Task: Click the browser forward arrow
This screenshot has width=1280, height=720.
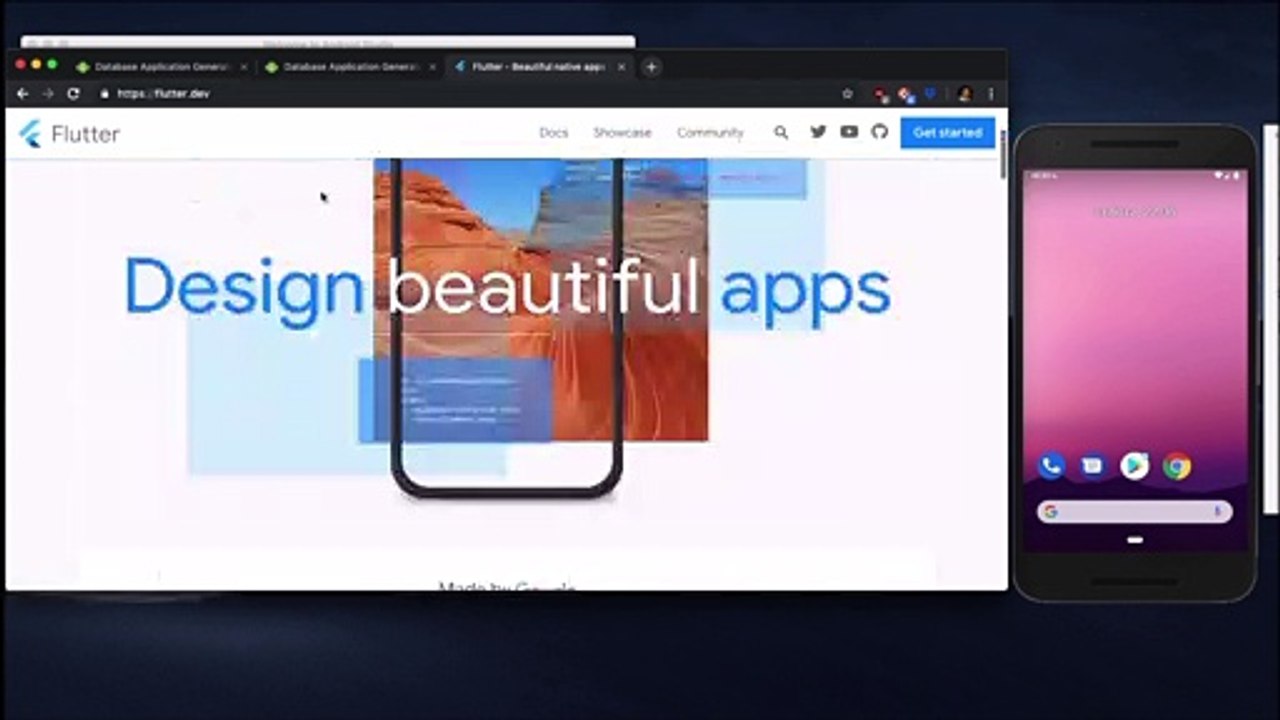Action: [47, 94]
